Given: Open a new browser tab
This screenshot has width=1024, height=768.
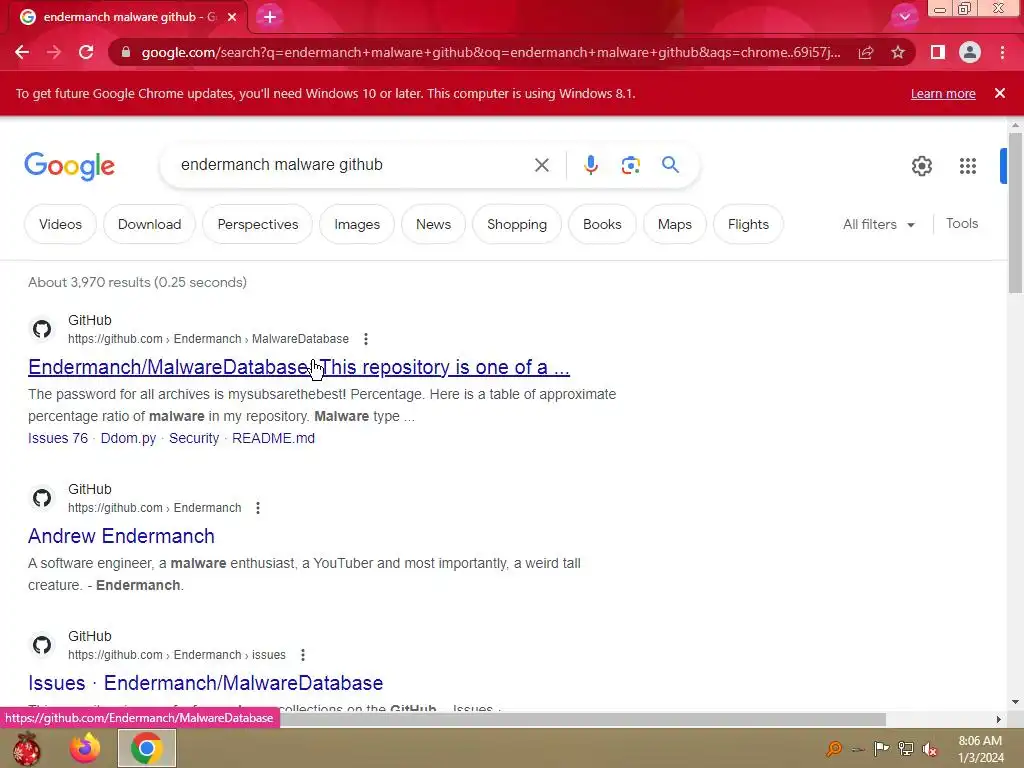Looking at the screenshot, I should click(270, 17).
